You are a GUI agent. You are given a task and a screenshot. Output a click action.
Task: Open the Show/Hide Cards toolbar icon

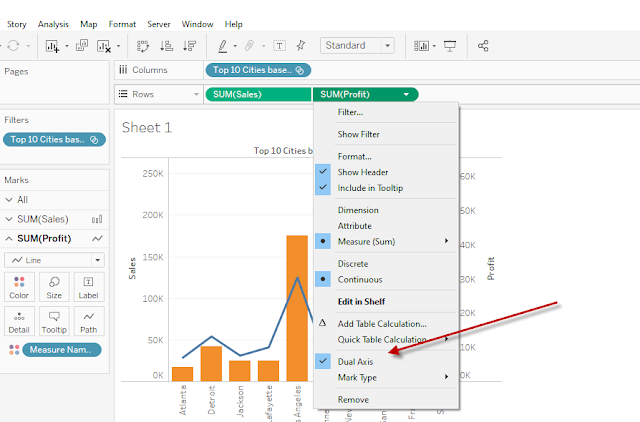pyautogui.click(x=421, y=46)
